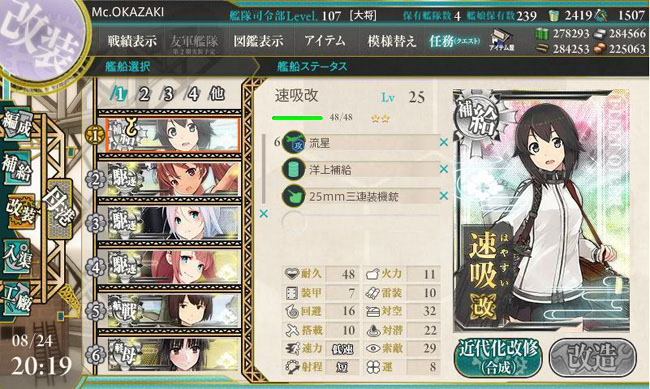Return to 母港 home port button

[x=60, y=210]
